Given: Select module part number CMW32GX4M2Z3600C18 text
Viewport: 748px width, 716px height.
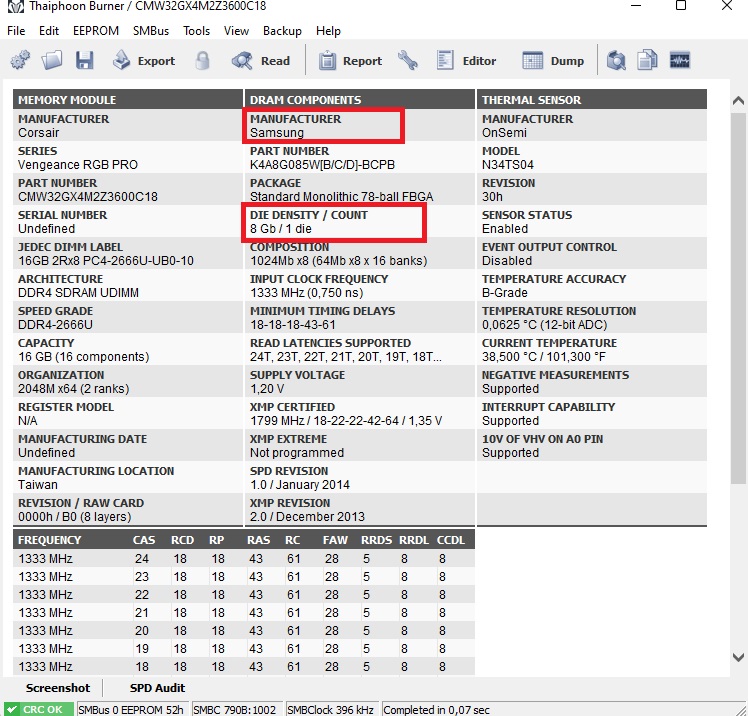Looking at the screenshot, I should coord(88,197).
